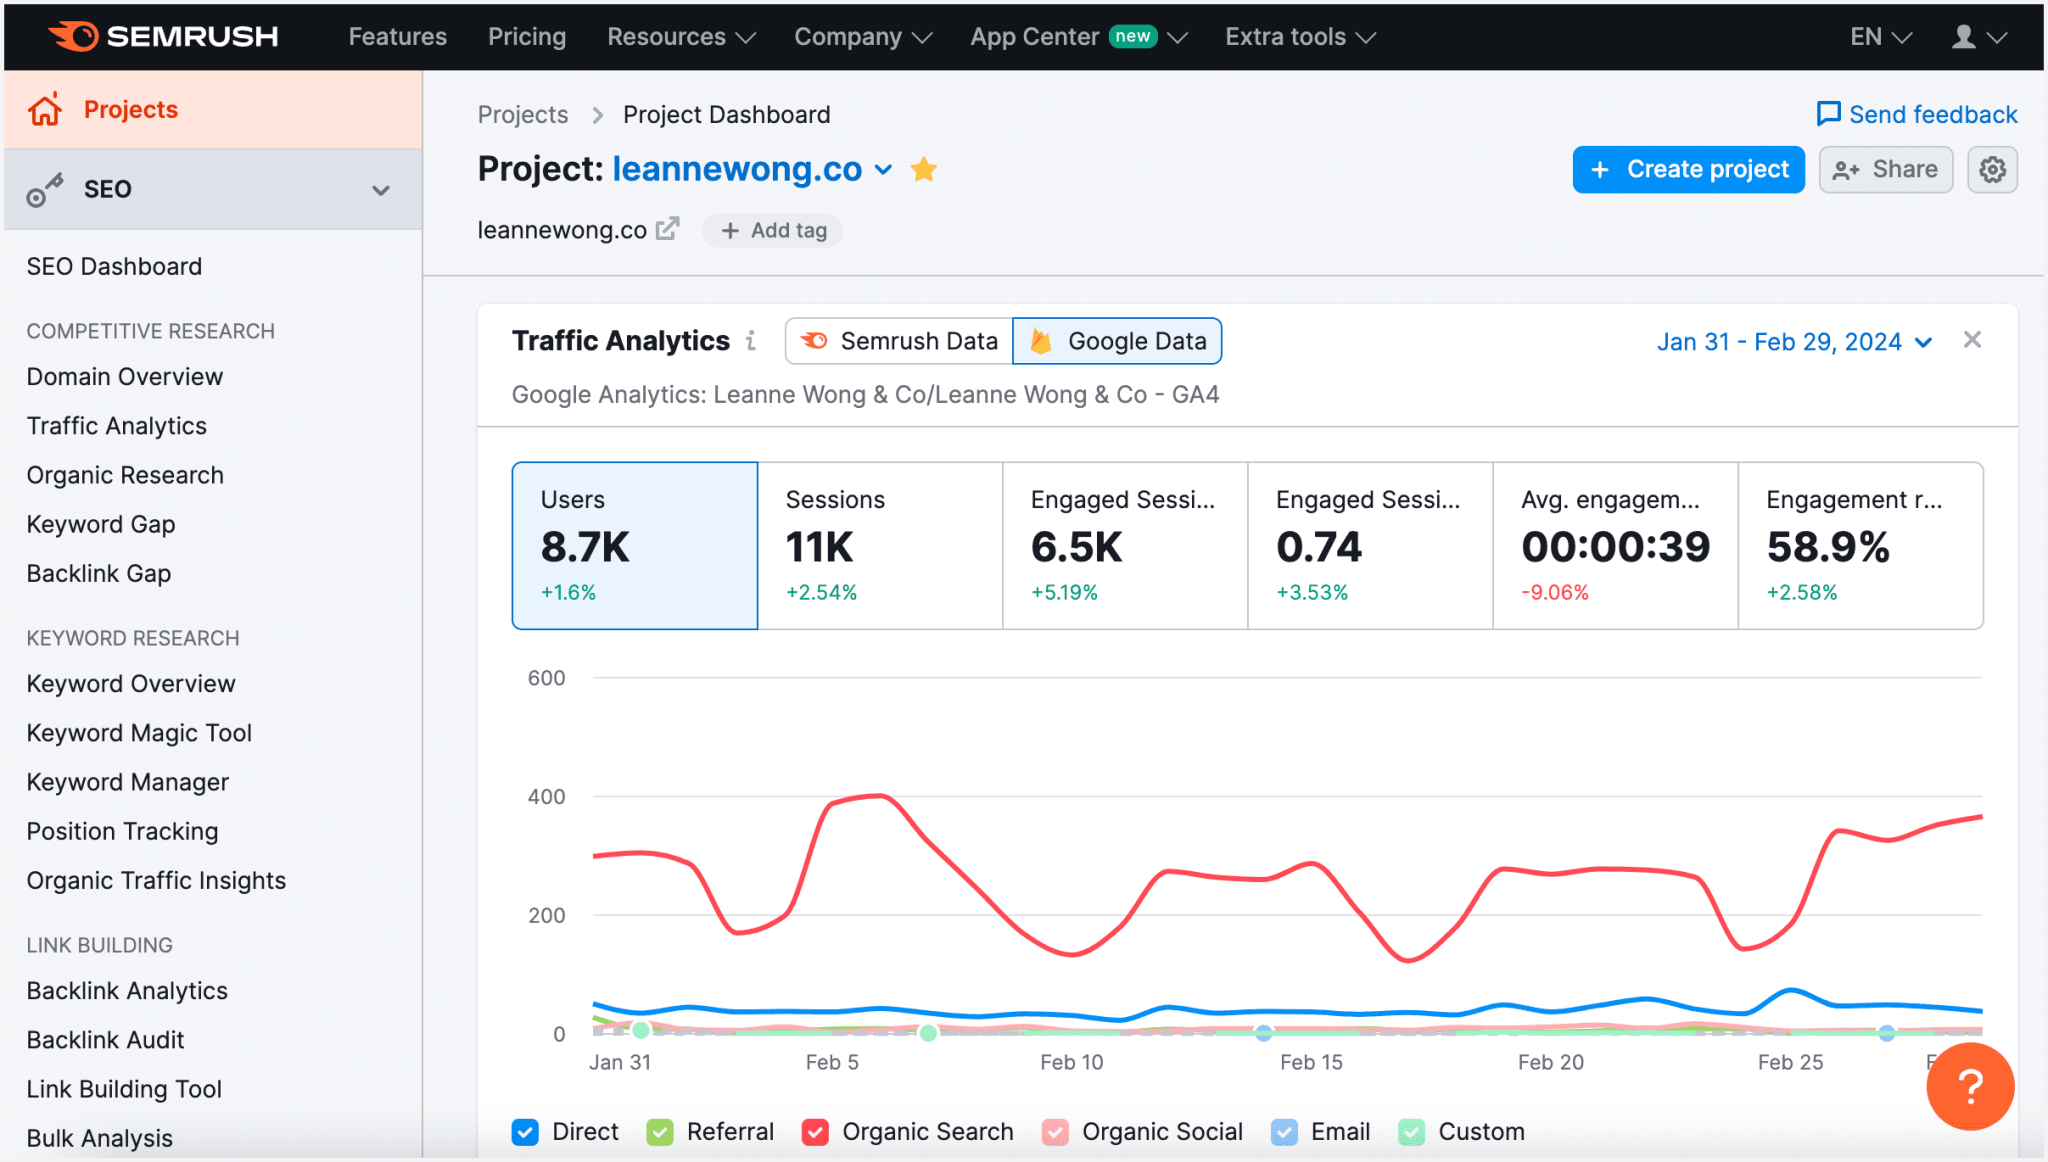
Task: Open project settings via gear icon
Action: [x=1992, y=169]
